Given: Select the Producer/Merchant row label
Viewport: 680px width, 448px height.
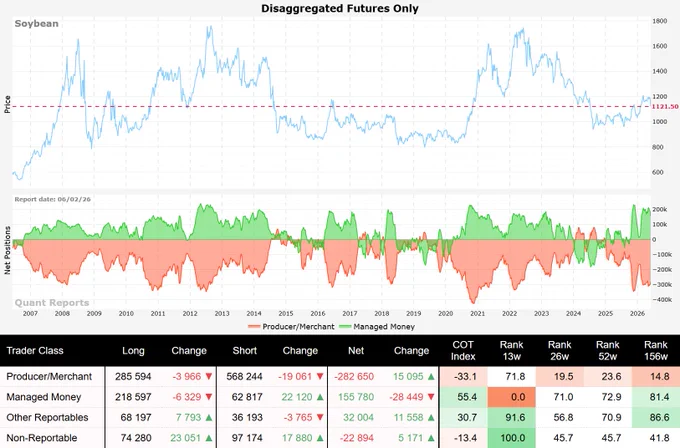Looking at the screenshot, I should 49,376.
